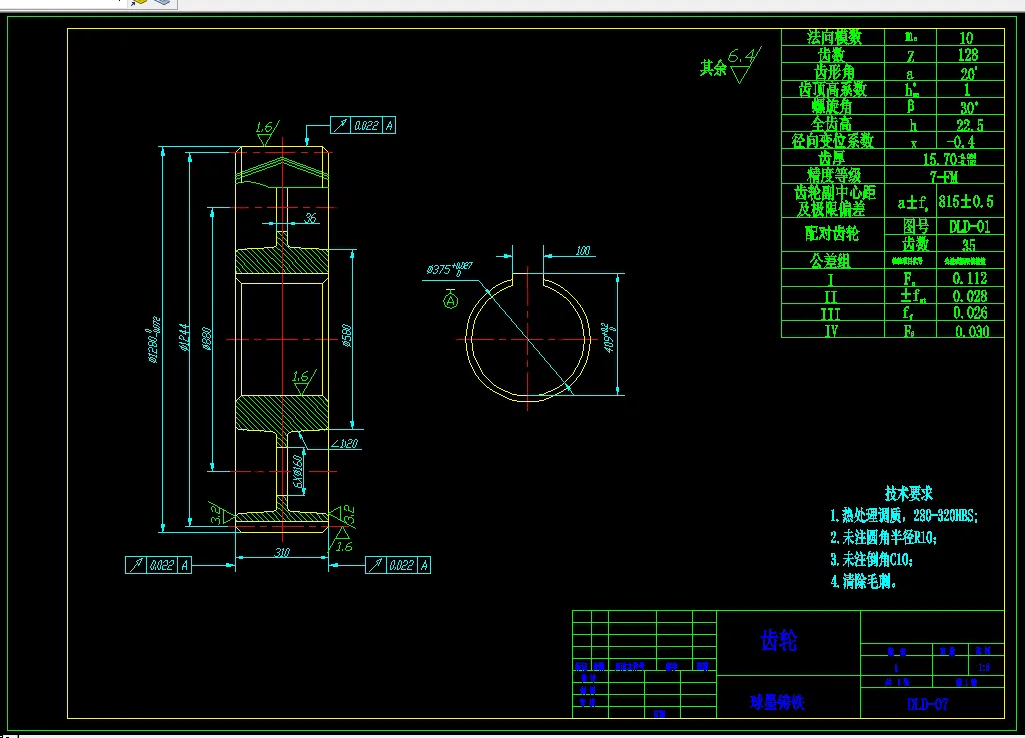Click the 0.112 tolerance value
The height and width of the screenshot is (738, 1025).
click(x=970, y=278)
